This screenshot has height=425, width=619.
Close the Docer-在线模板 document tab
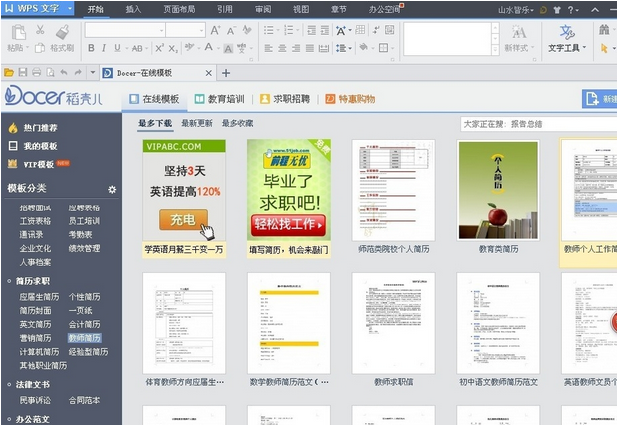click(209, 73)
